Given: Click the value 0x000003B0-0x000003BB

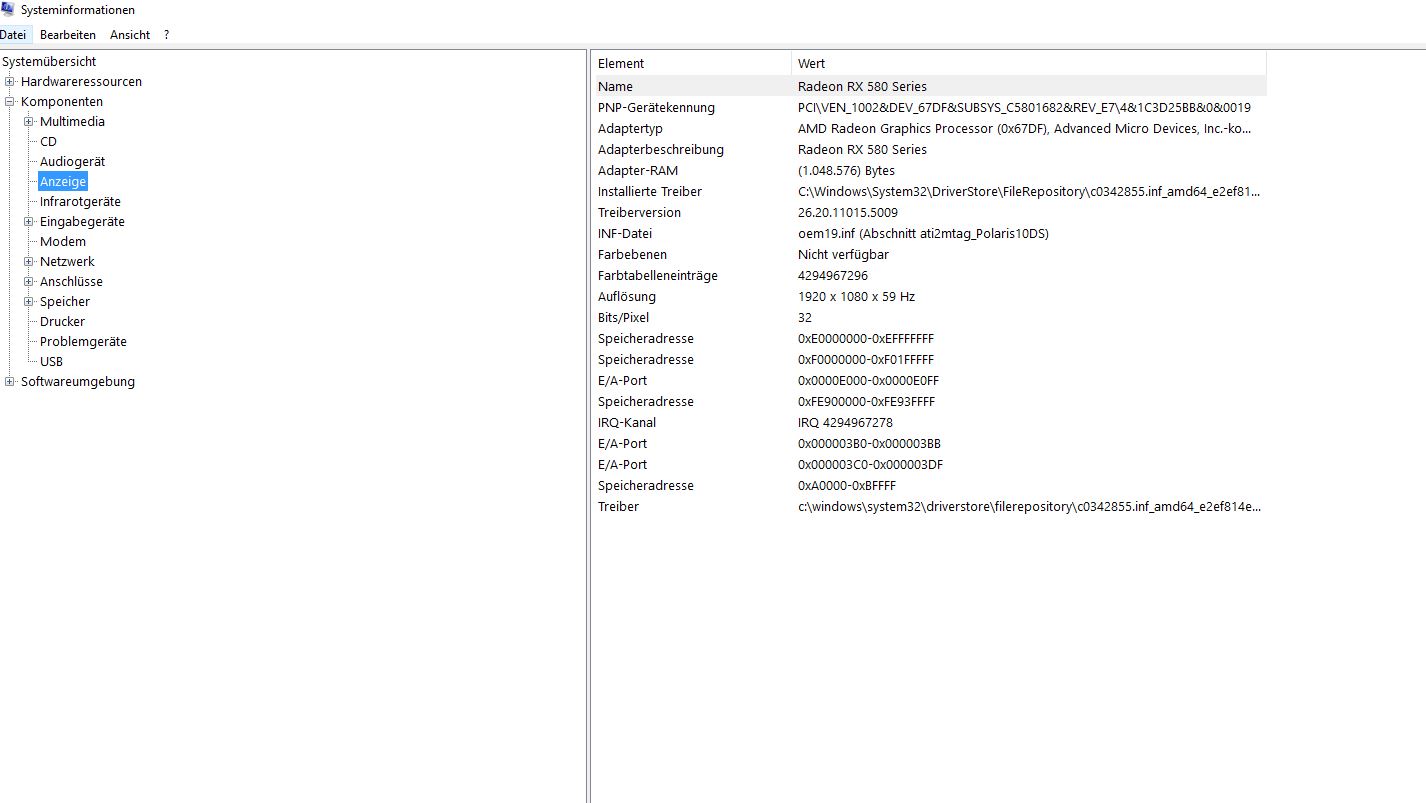Looking at the screenshot, I should click(869, 443).
